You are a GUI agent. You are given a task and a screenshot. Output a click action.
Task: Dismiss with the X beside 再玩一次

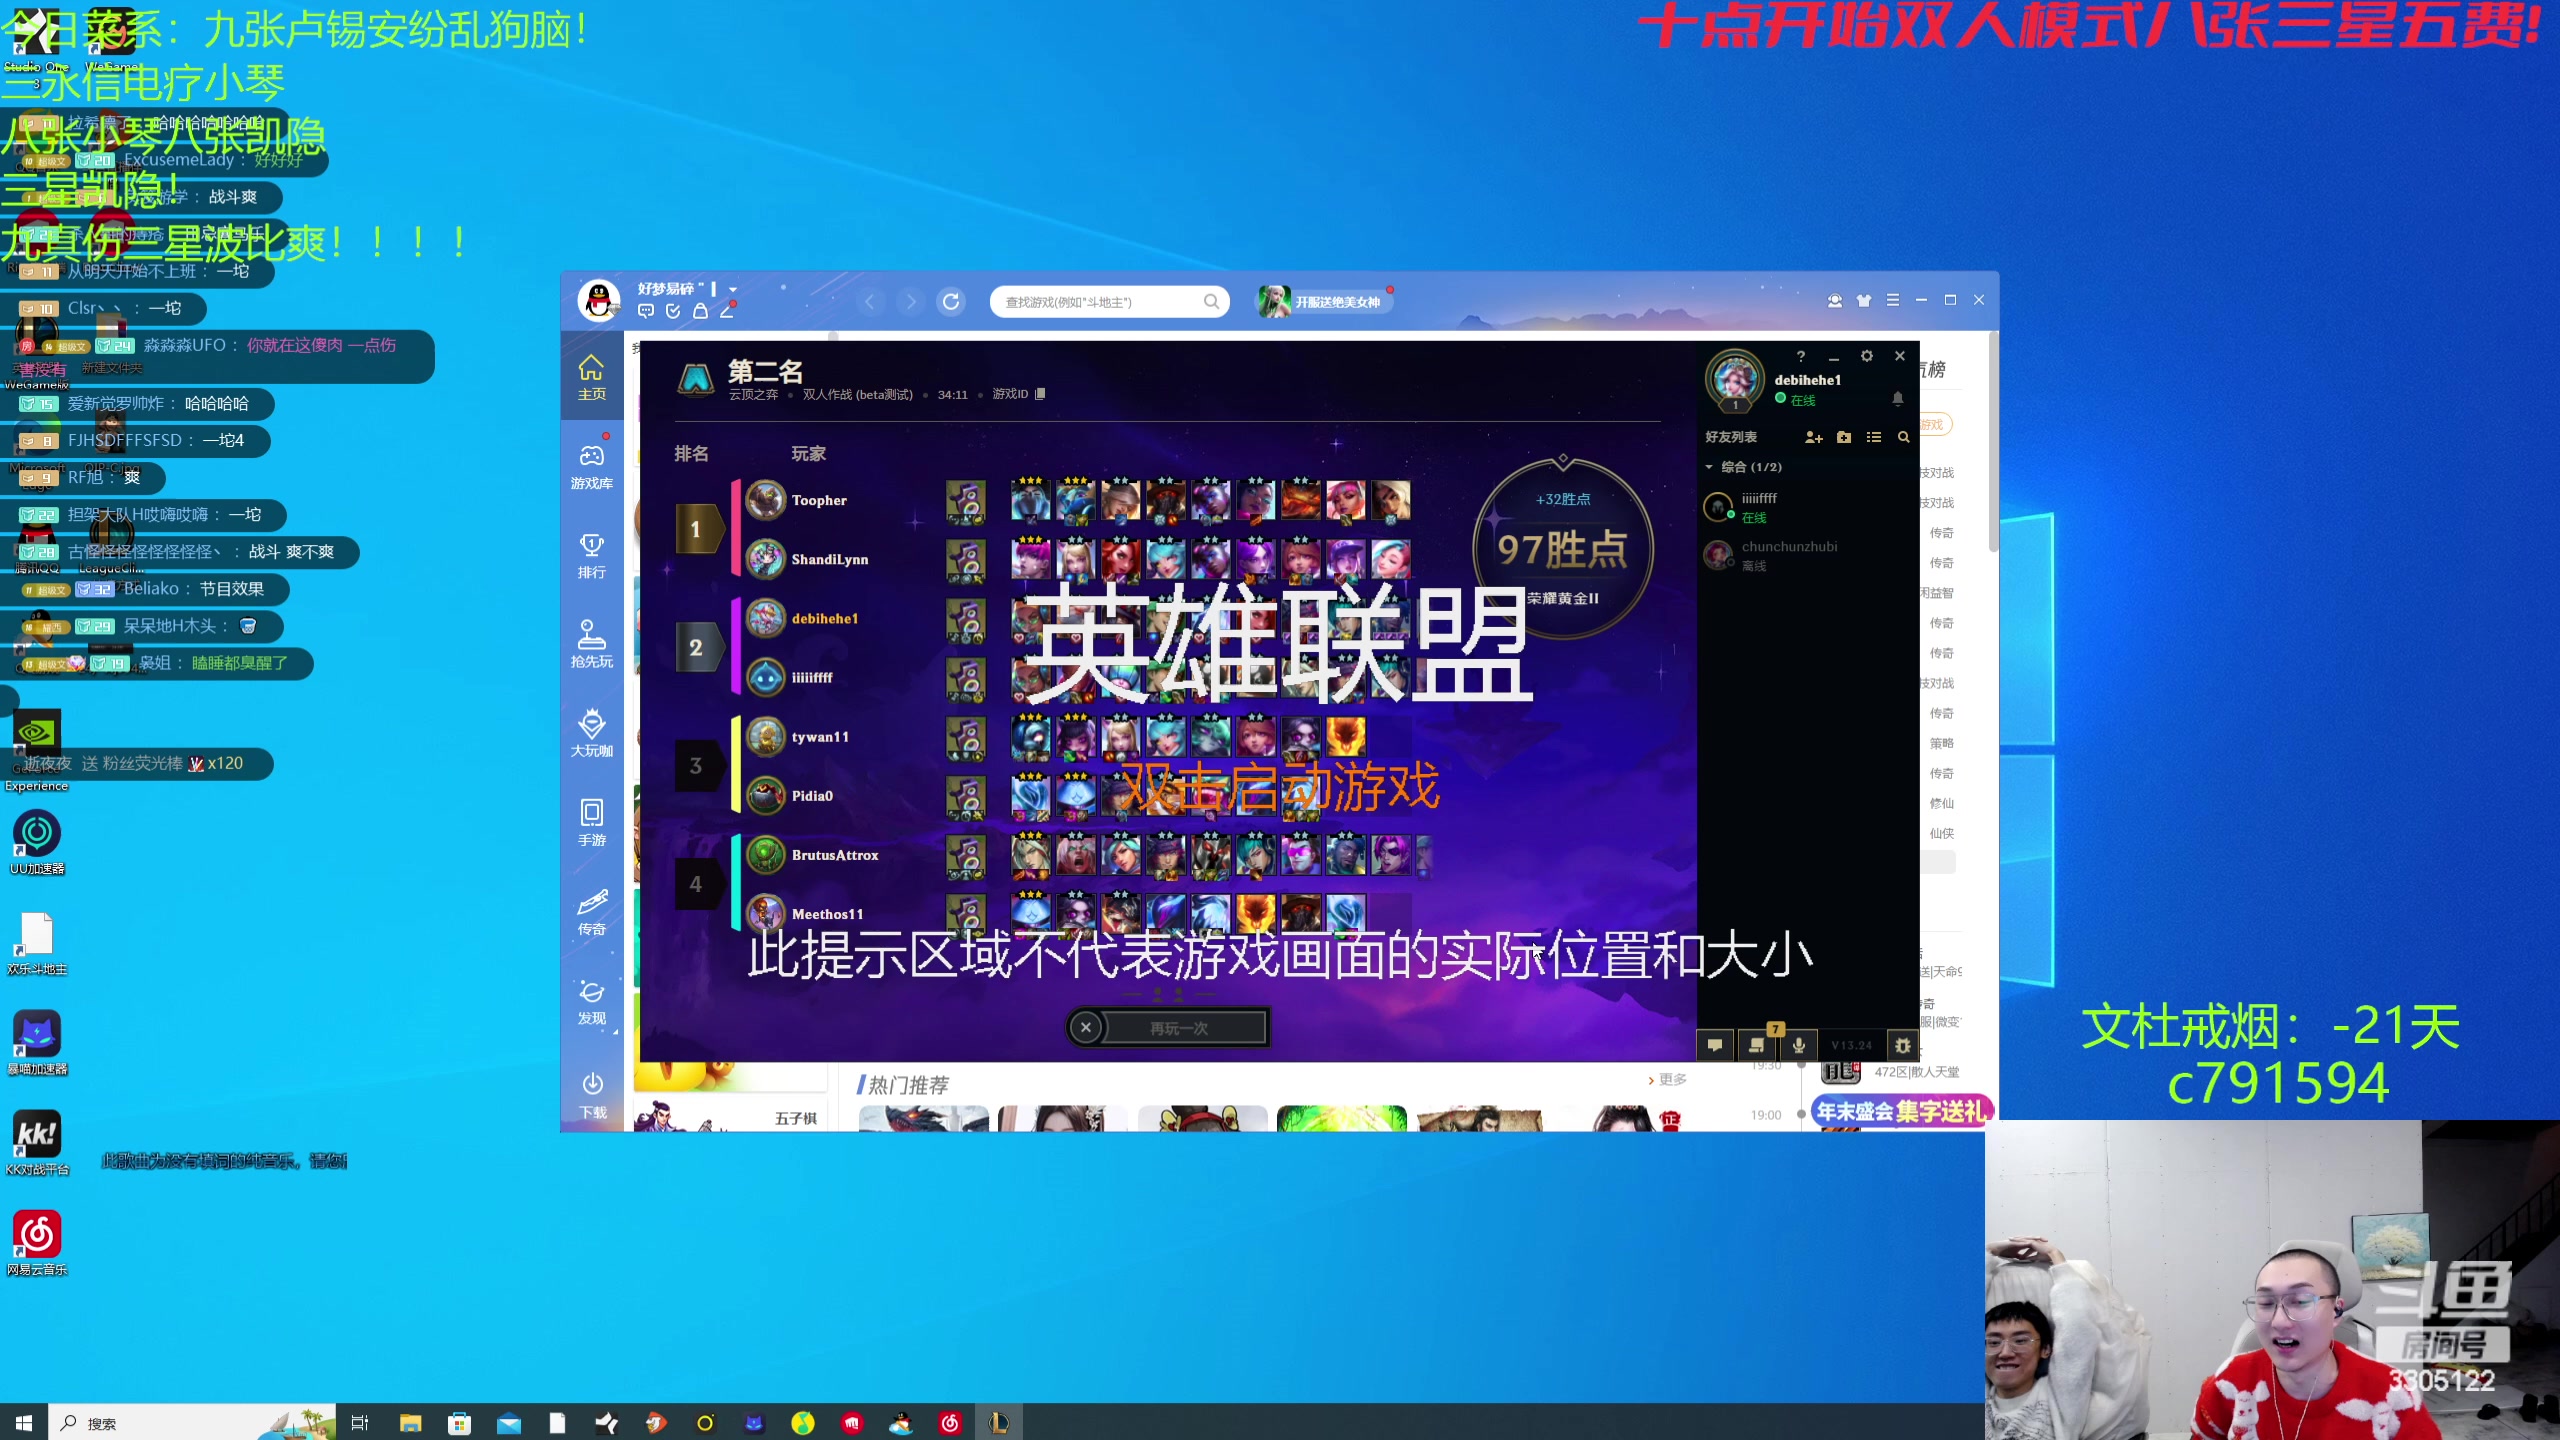coord(1086,1027)
